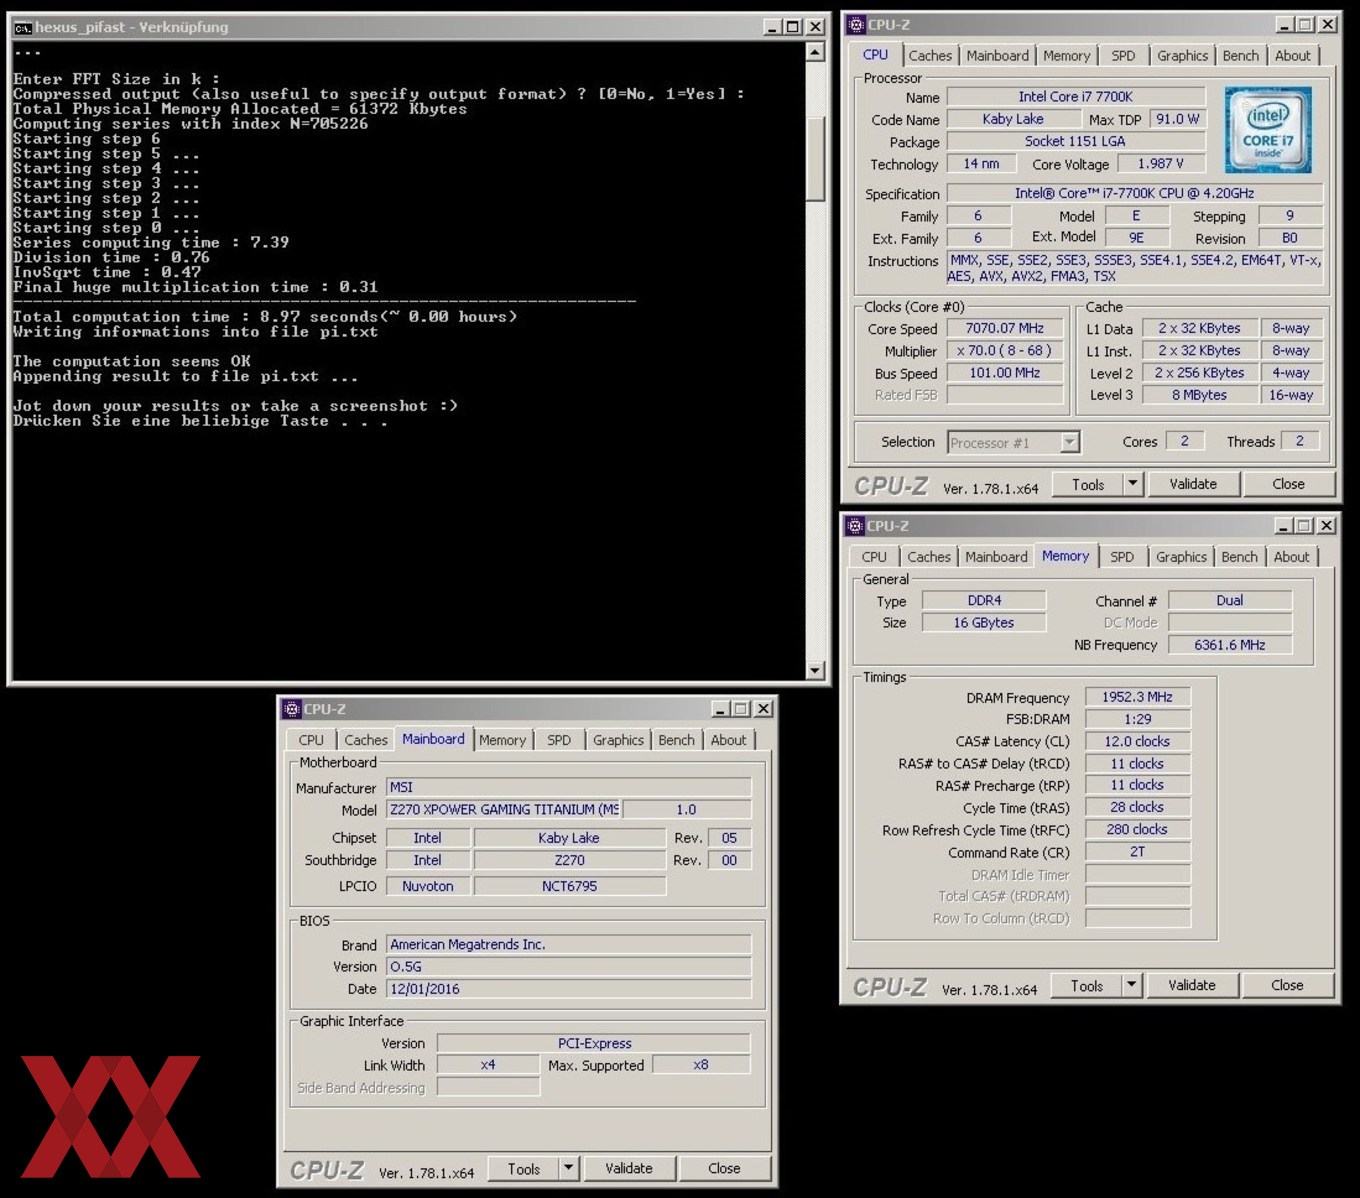Screen dimensions: 1360x1198
Task: Click the console vertical scrollbar thumb
Action: point(815,158)
